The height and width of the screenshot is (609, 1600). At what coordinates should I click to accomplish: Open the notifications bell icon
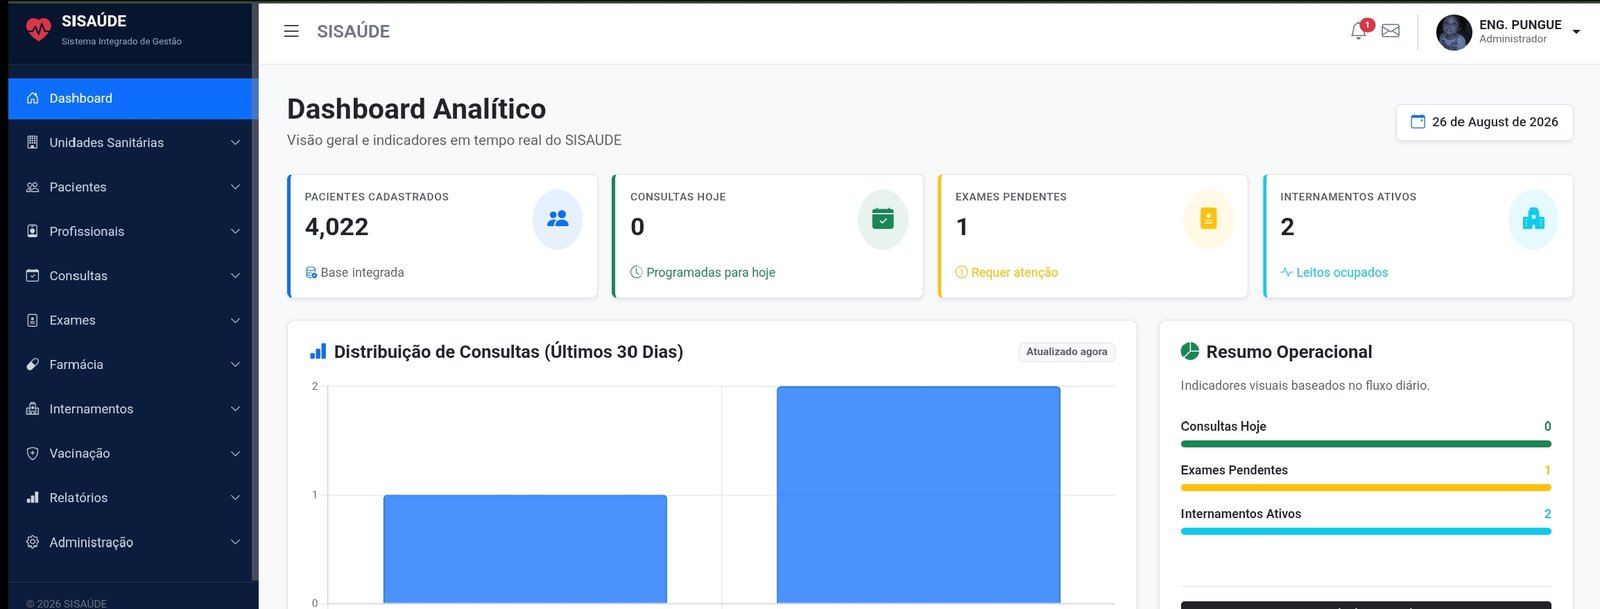click(x=1358, y=31)
